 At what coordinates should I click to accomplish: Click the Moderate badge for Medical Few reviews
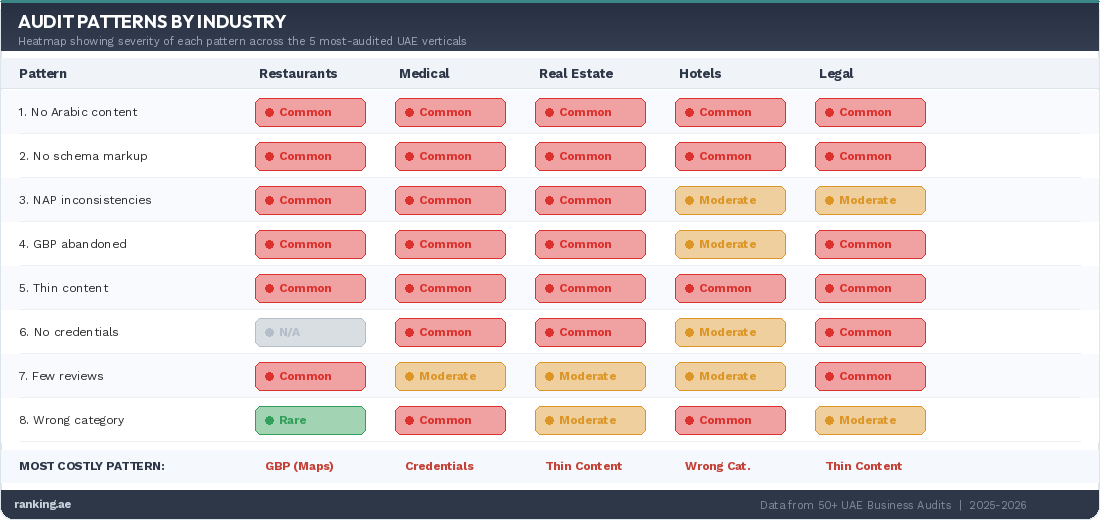pos(450,376)
